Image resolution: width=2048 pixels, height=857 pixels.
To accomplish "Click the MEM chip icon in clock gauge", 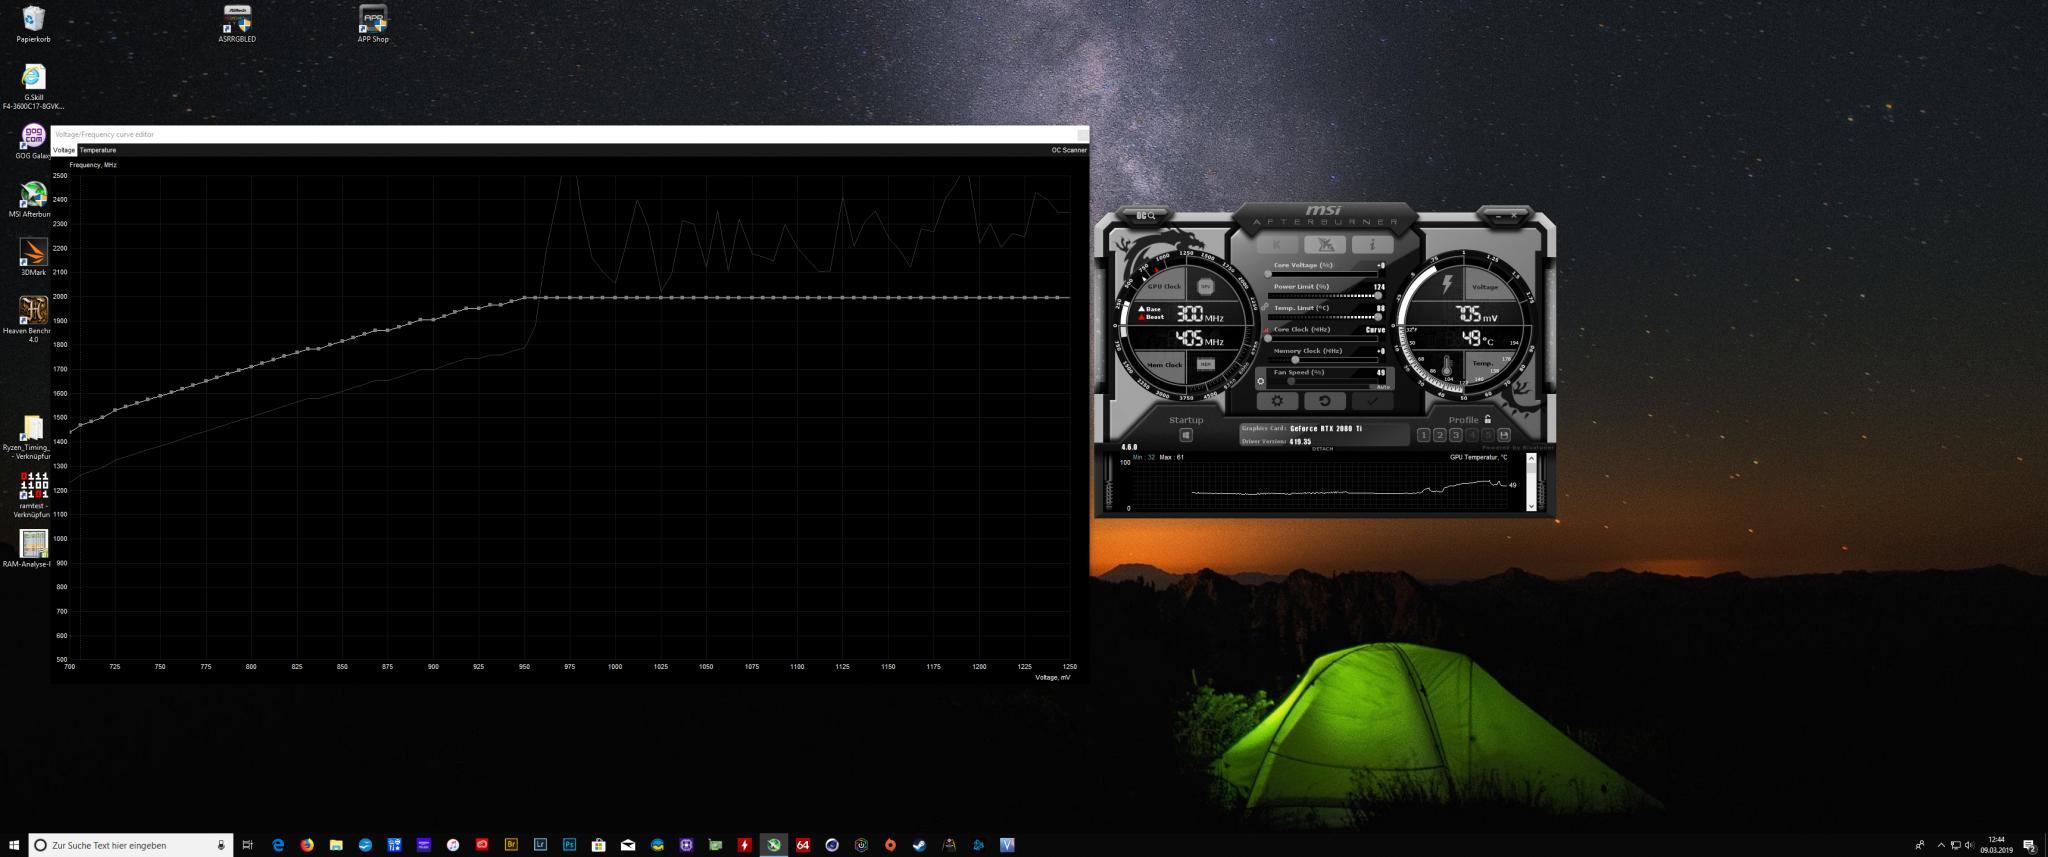I will [x=1205, y=364].
